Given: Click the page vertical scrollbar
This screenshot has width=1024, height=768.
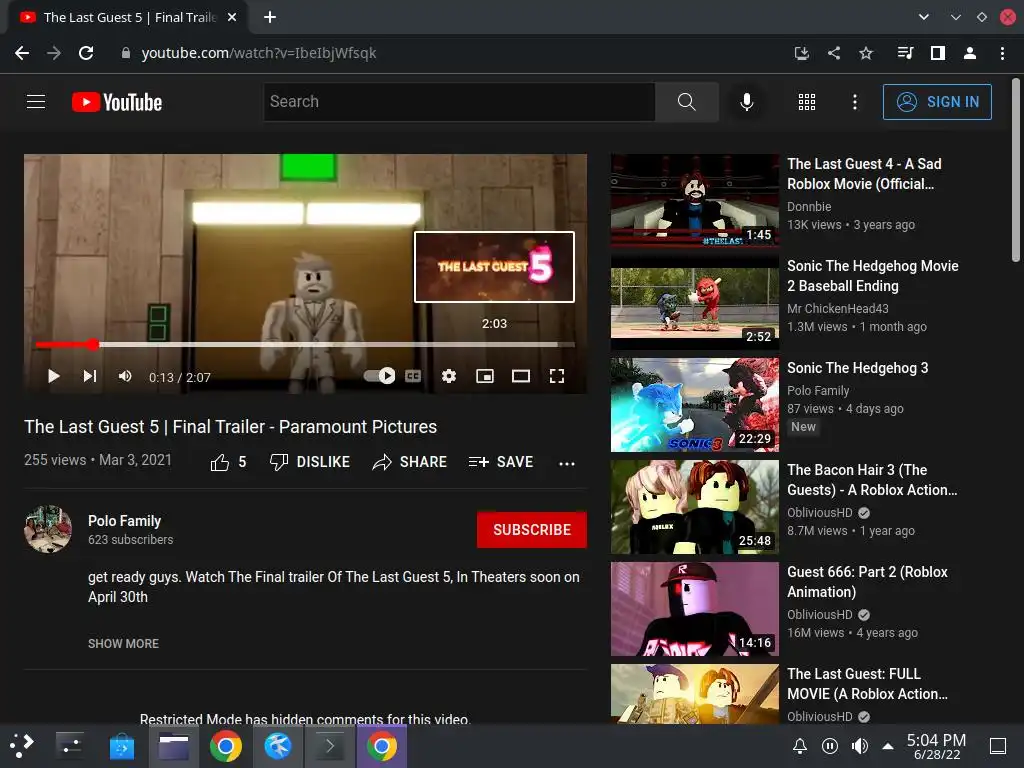Looking at the screenshot, I should click(1016, 170).
